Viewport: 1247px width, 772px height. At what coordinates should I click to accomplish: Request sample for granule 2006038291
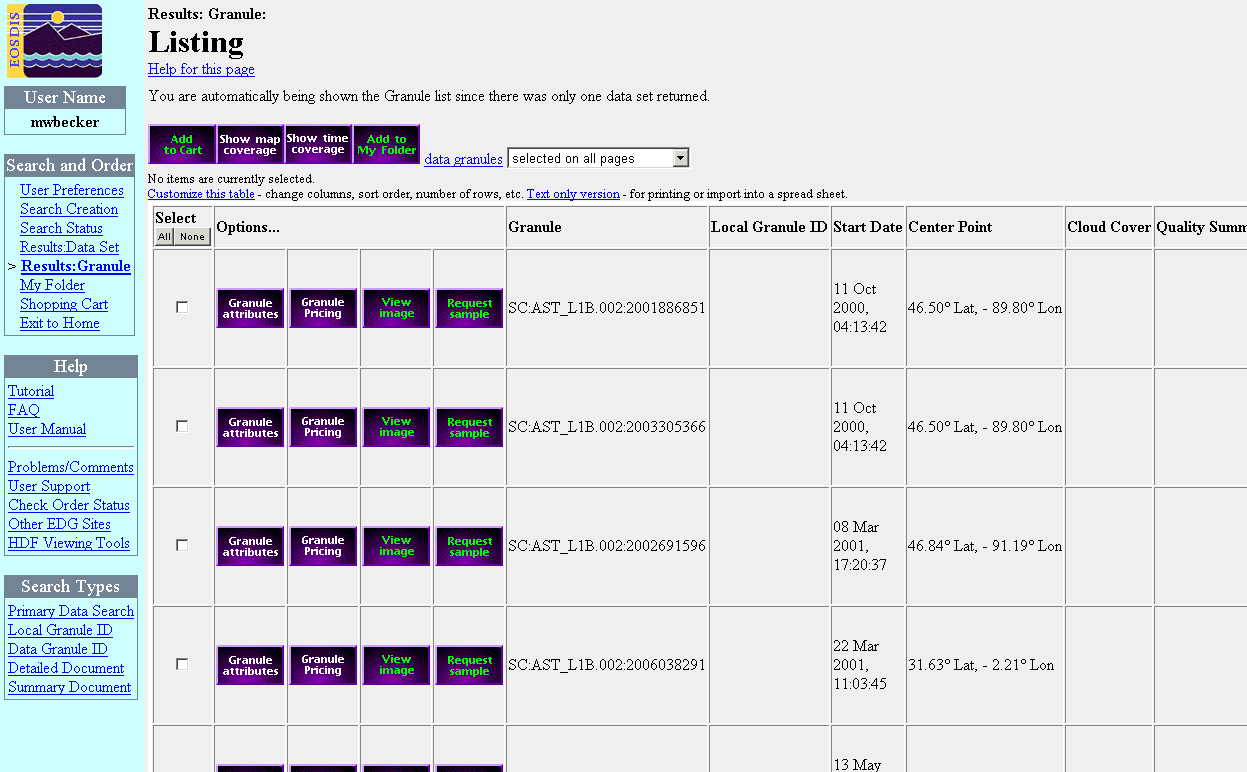469,665
